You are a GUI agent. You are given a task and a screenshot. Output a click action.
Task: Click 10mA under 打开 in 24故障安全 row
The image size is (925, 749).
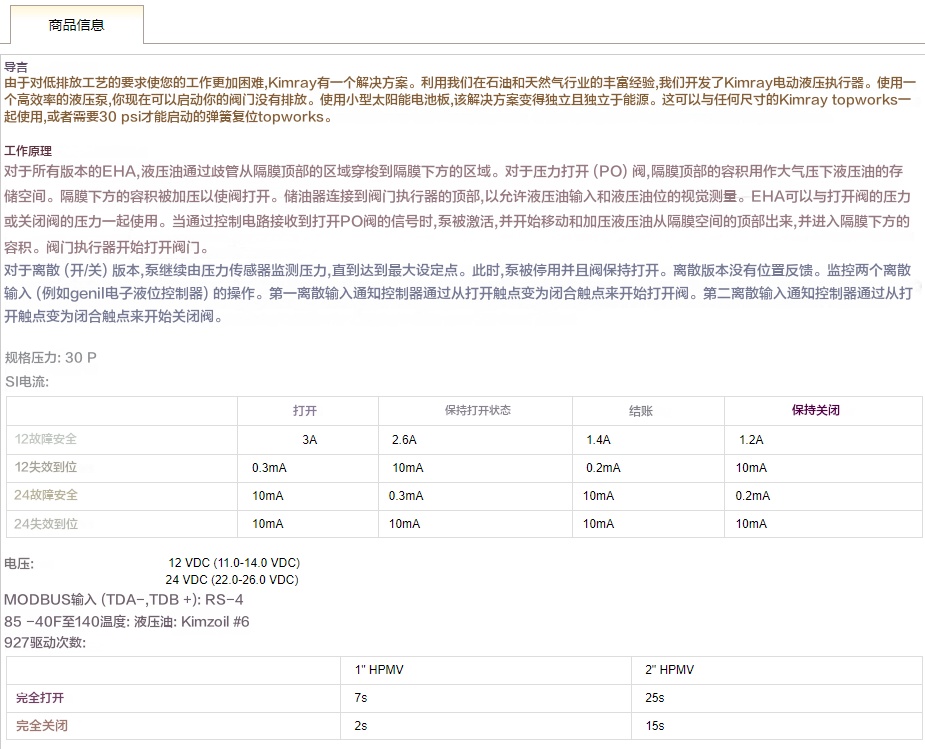click(268, 496)
